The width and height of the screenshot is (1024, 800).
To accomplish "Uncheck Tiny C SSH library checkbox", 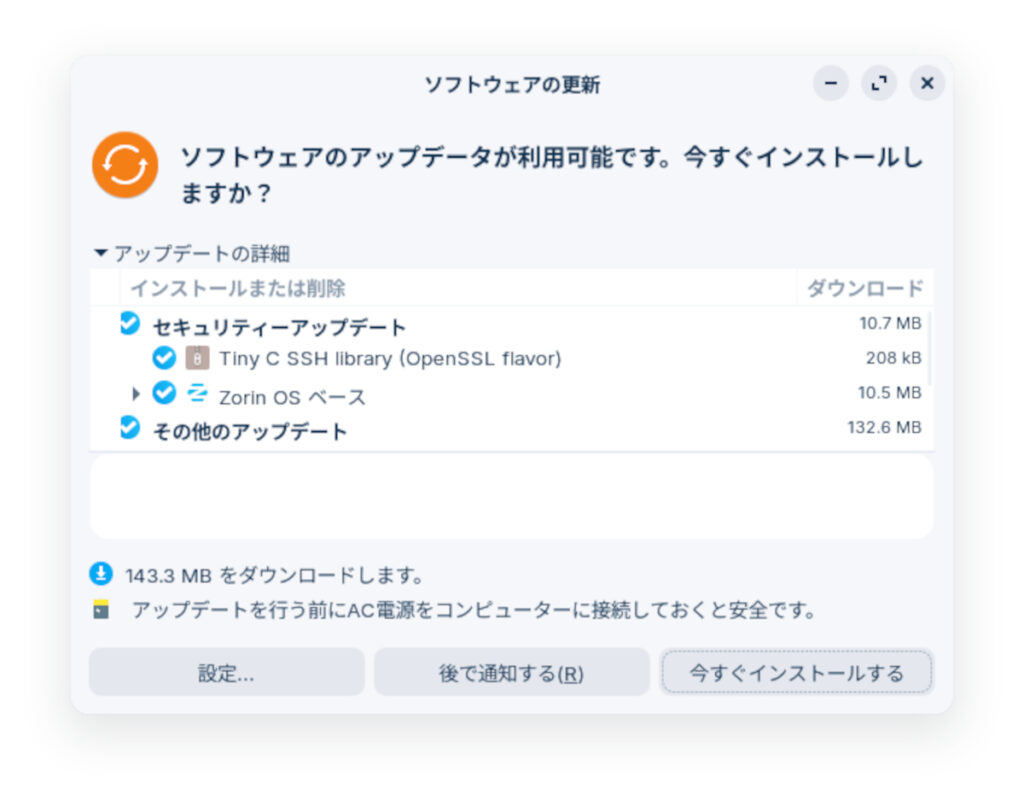I will (164, 358).
